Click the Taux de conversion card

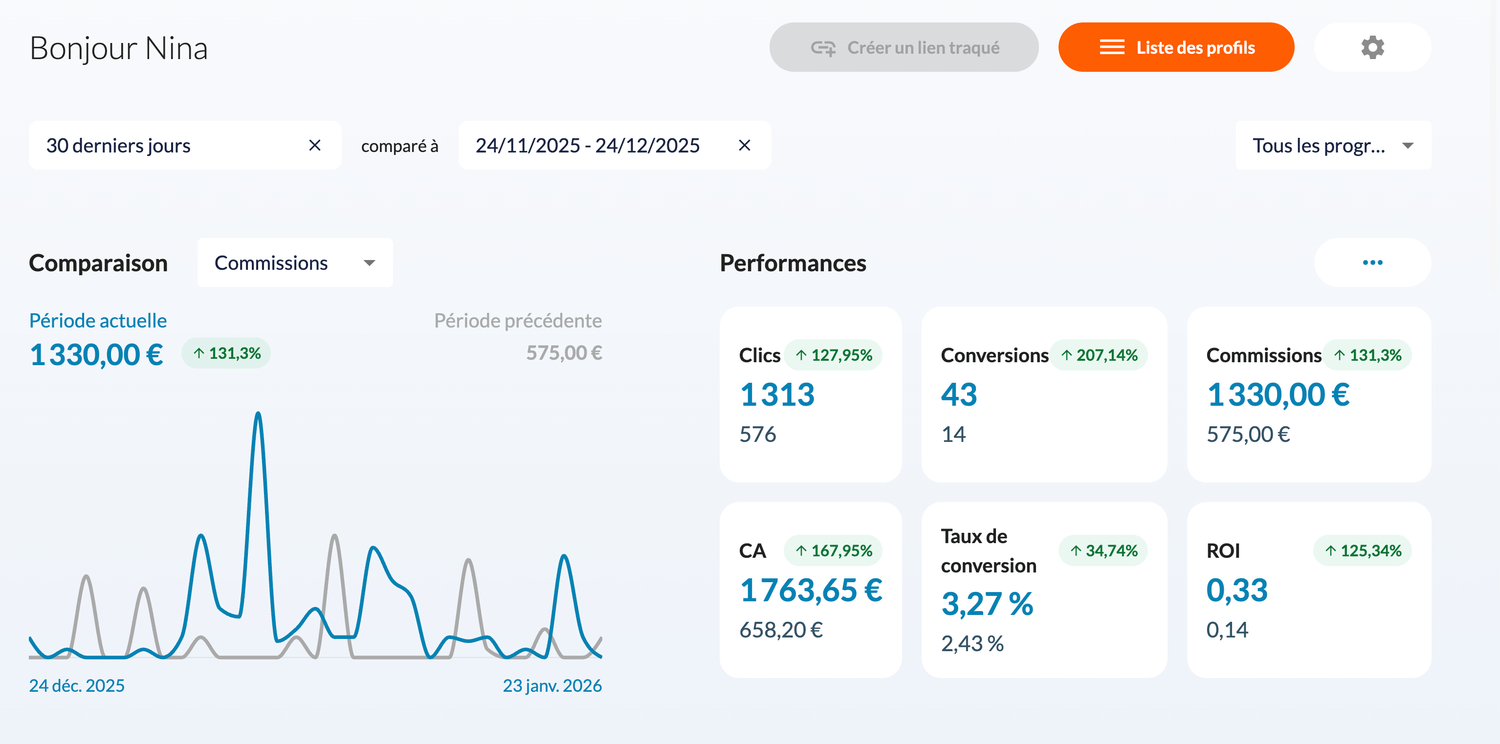pos(1043,590)
